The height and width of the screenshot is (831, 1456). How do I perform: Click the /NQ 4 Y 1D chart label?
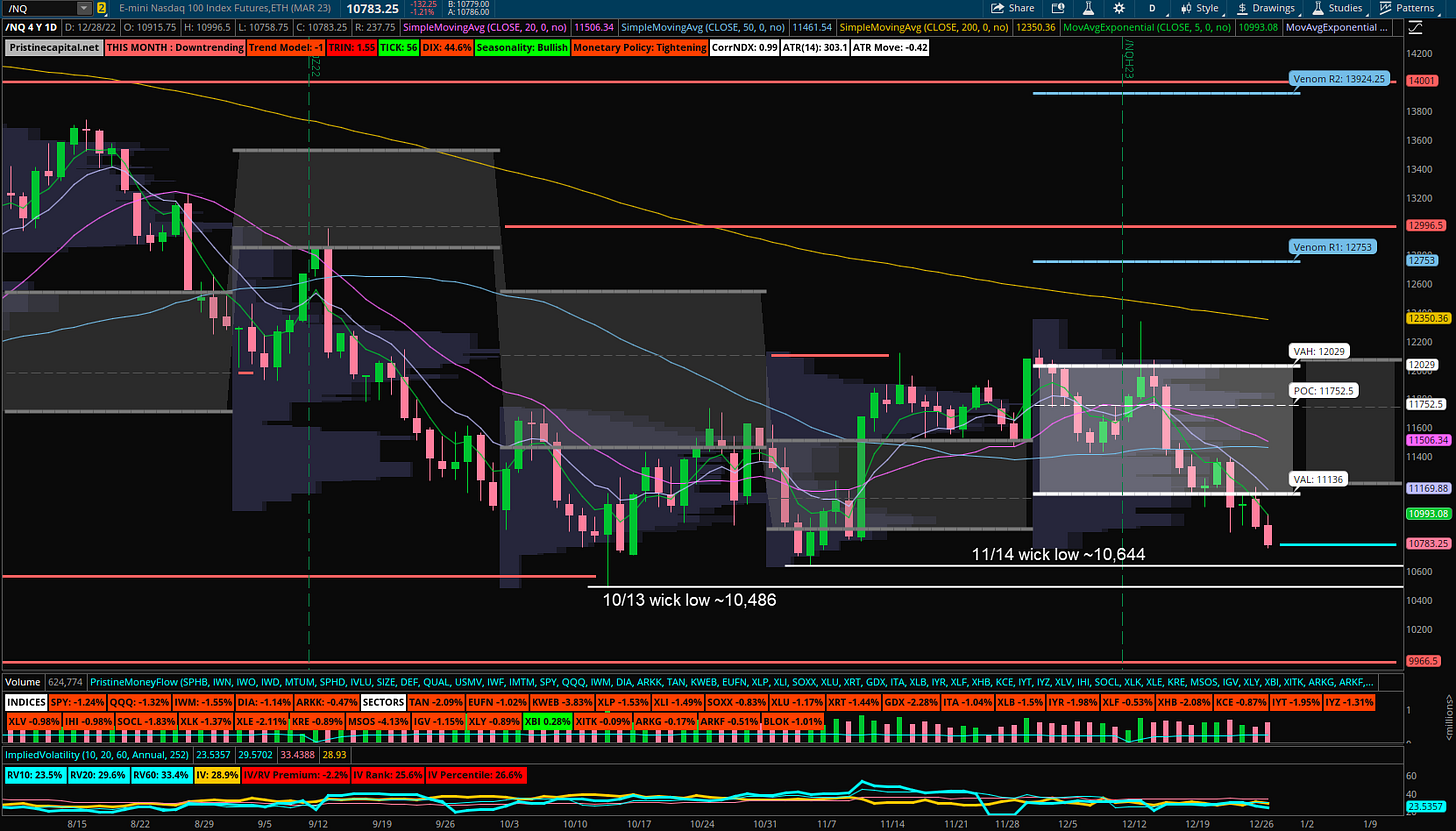coord(29,28)
